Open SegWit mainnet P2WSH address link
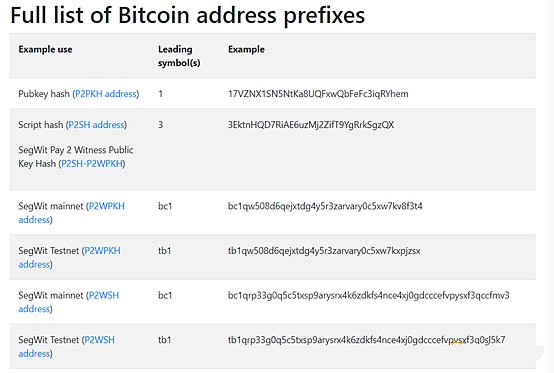Image resolution: width=554 pixels, height=373 pixels. (69, 302)
